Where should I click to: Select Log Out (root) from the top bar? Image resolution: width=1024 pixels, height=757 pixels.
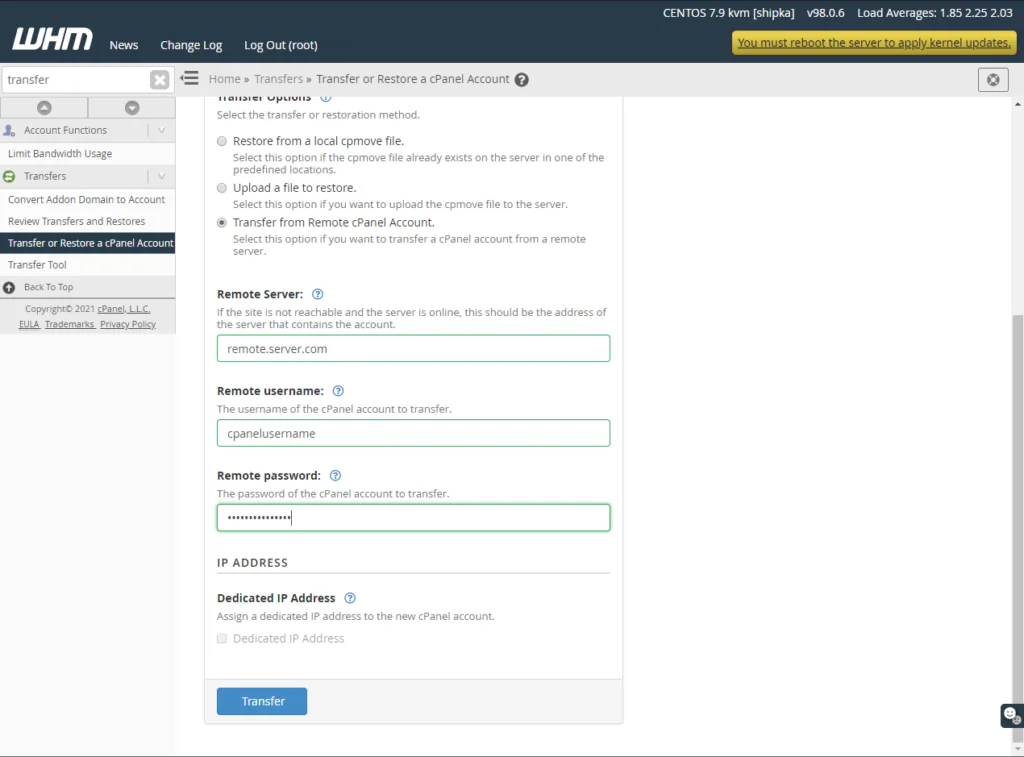(280, 45)
